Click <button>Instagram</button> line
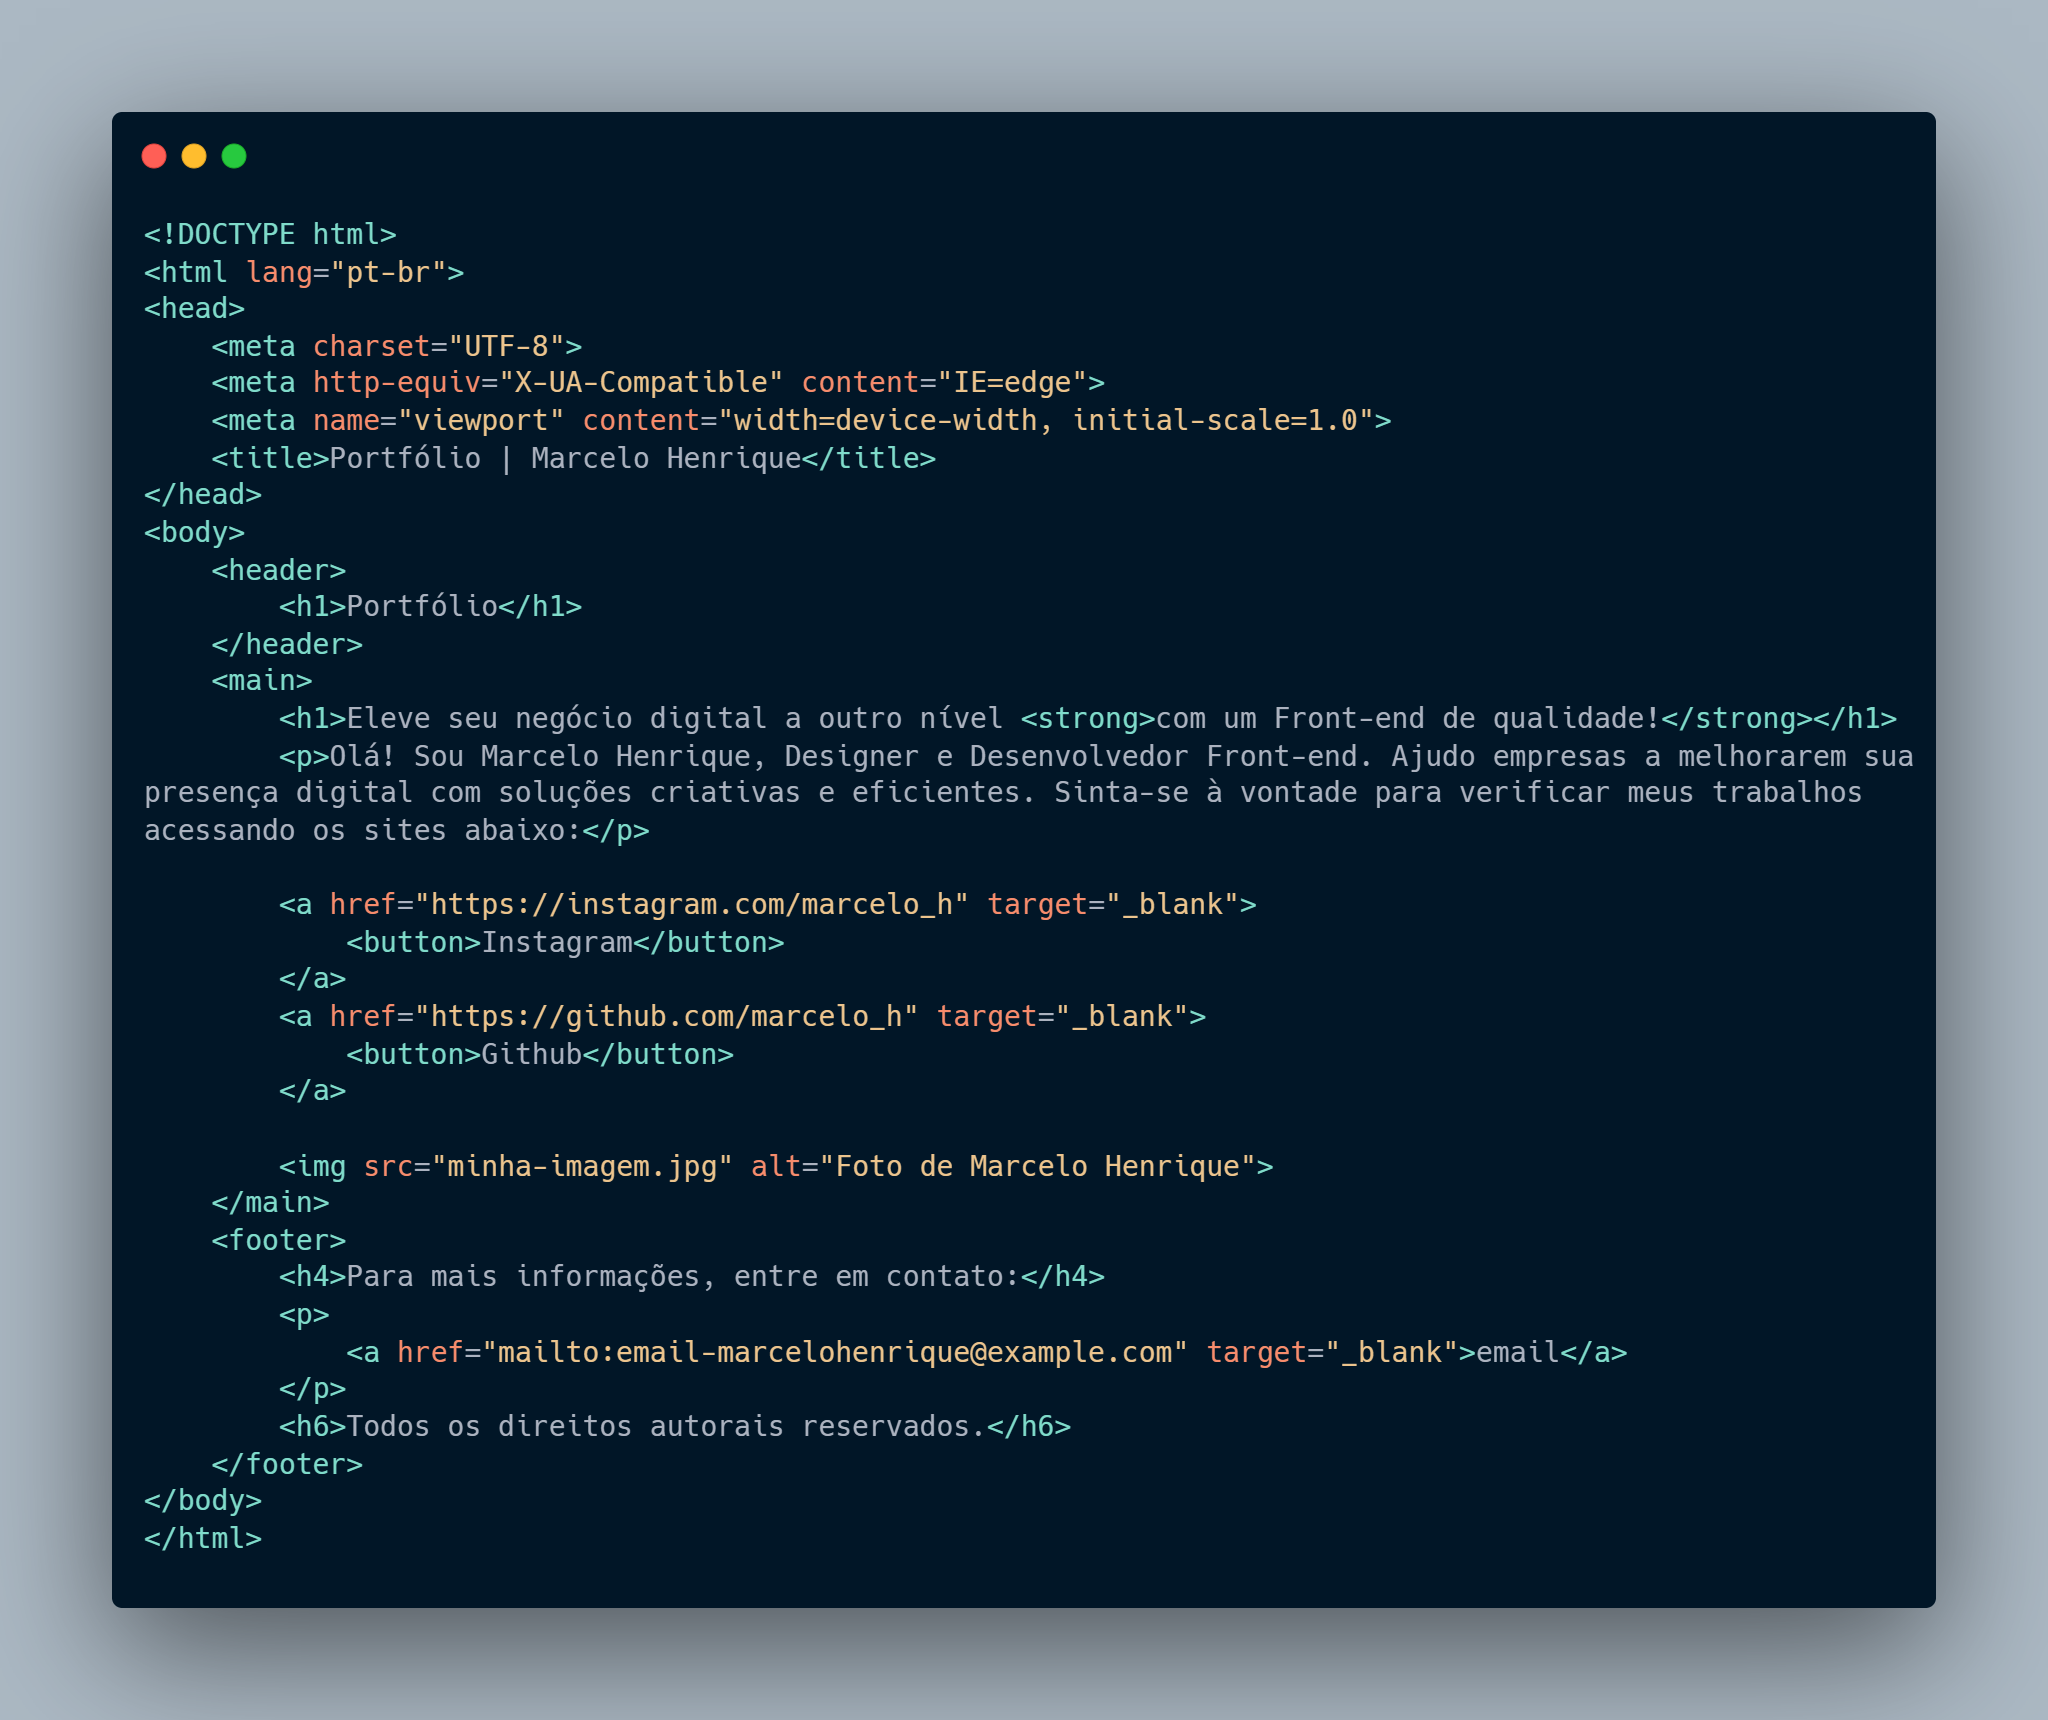The image size is (2048, 1720). click(566, 943)
